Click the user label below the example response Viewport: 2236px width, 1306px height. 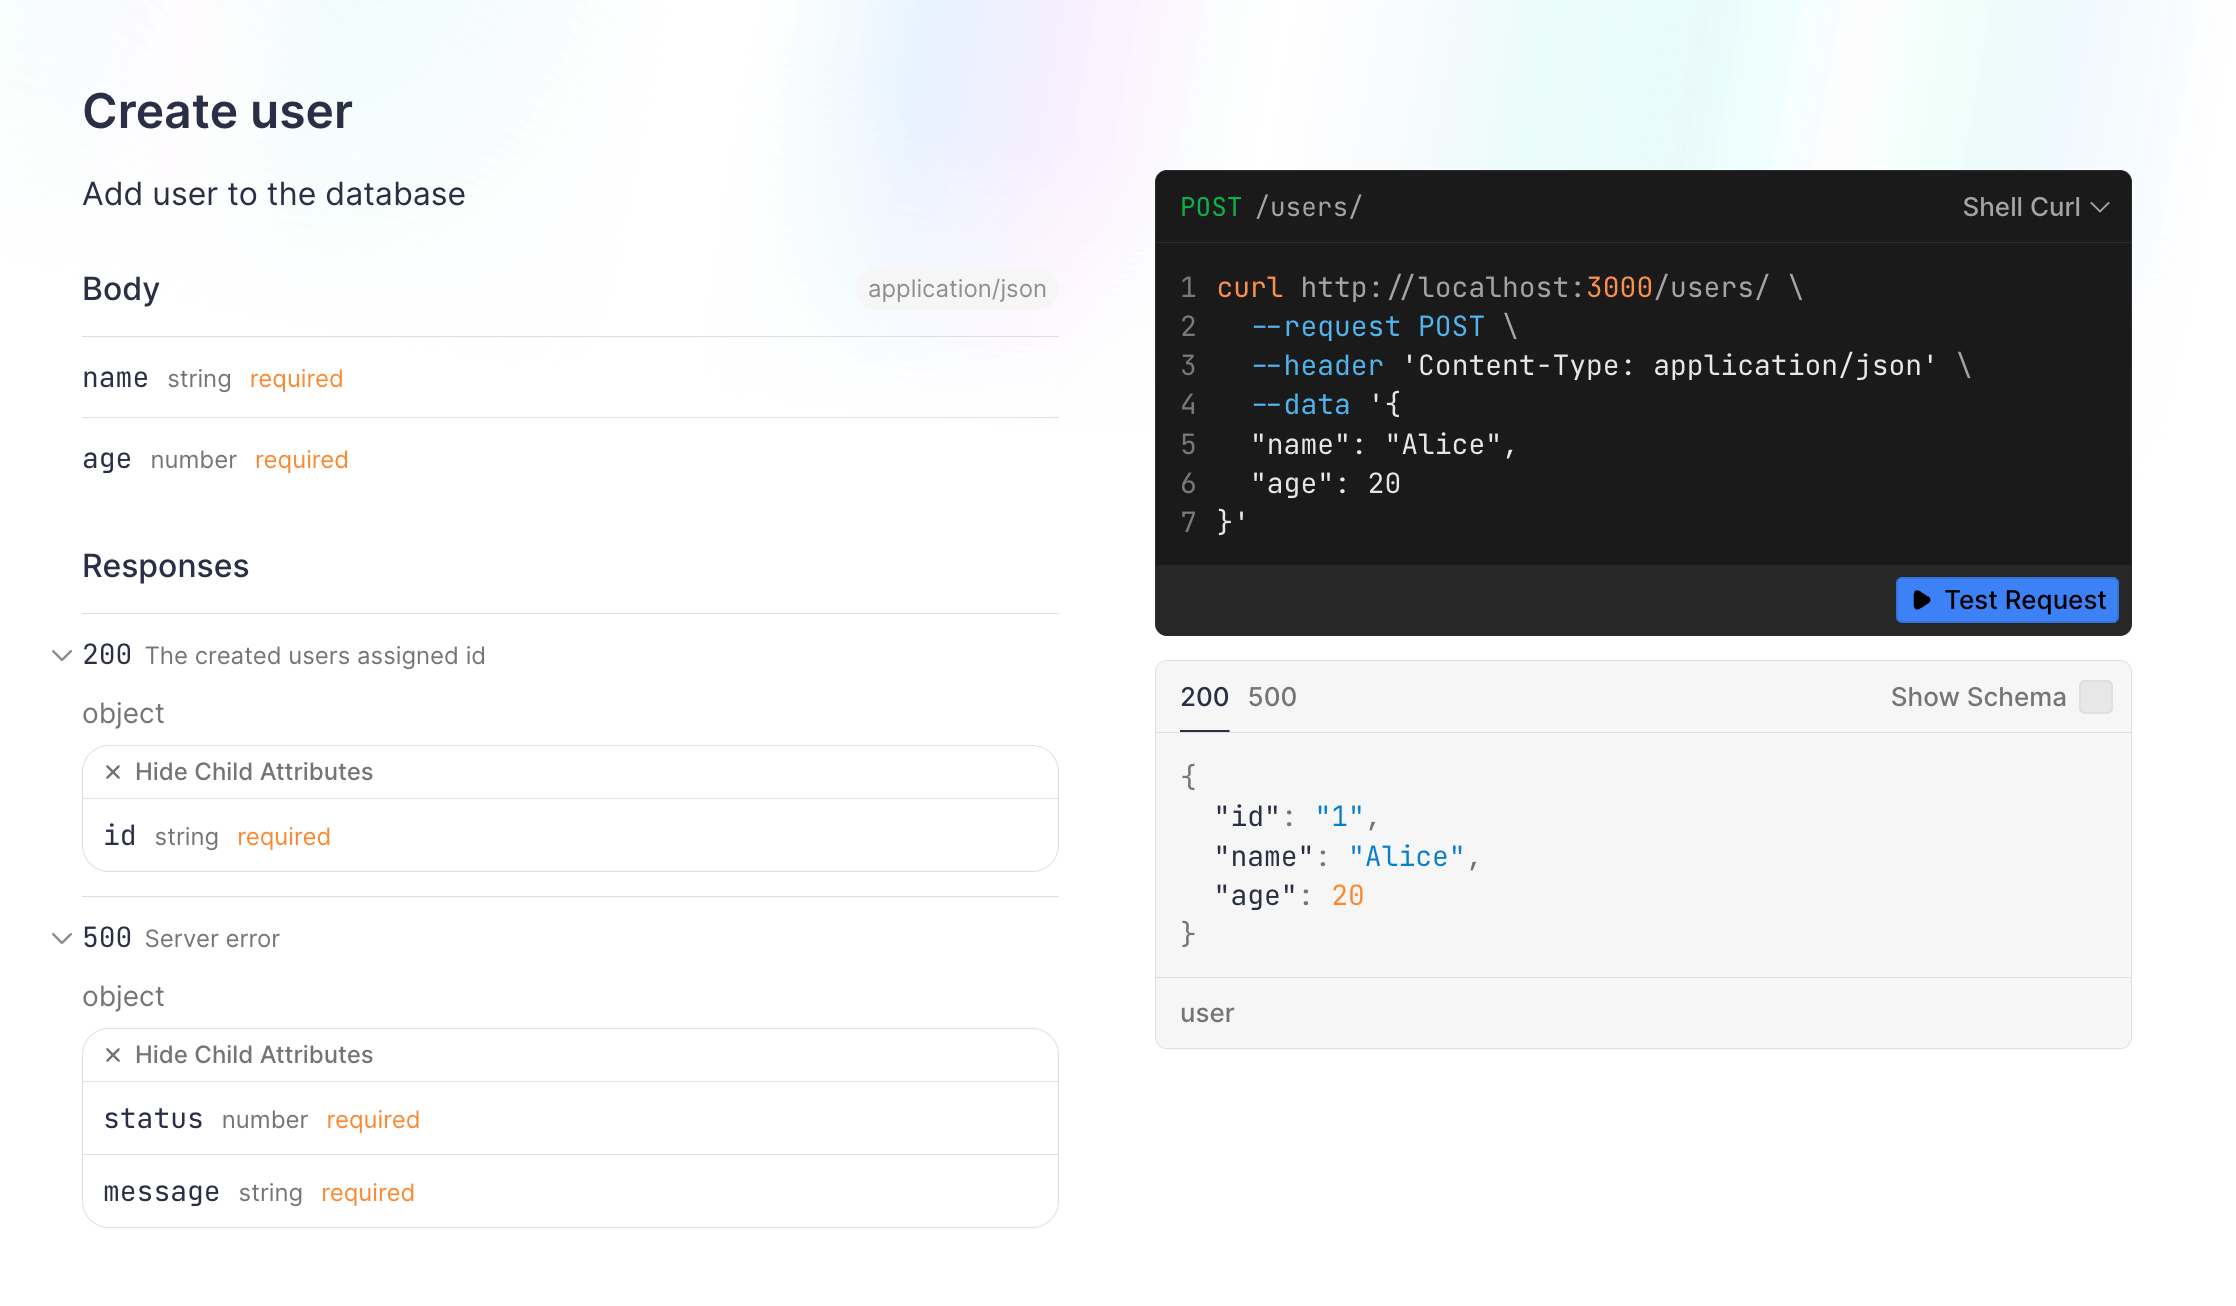point(1207,1013)
